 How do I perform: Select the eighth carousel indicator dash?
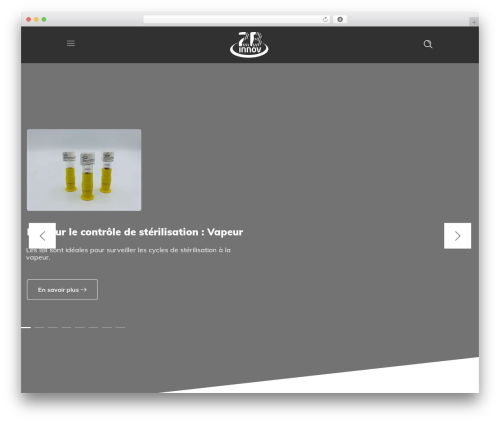click(120, 327)
